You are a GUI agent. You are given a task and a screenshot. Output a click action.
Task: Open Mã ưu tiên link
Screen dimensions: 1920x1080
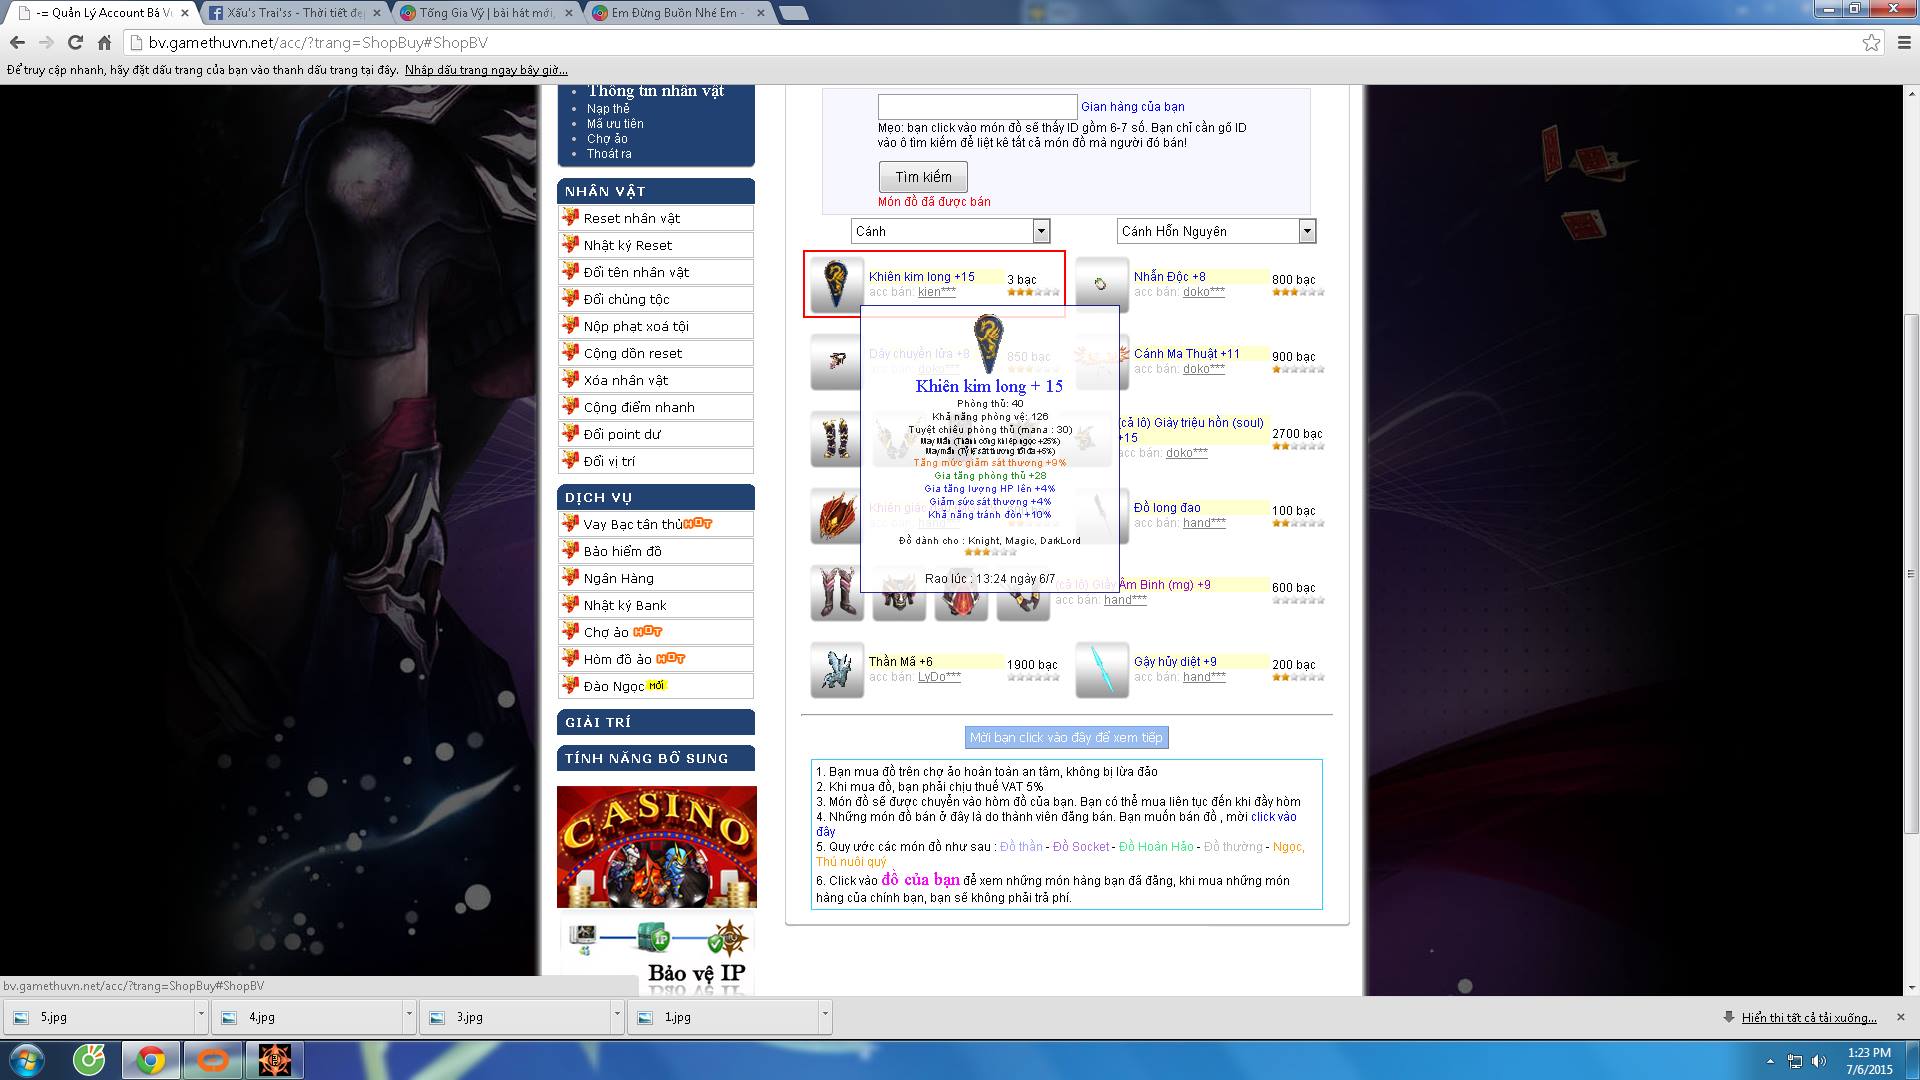pyautogui.click(x=615, y=124)
